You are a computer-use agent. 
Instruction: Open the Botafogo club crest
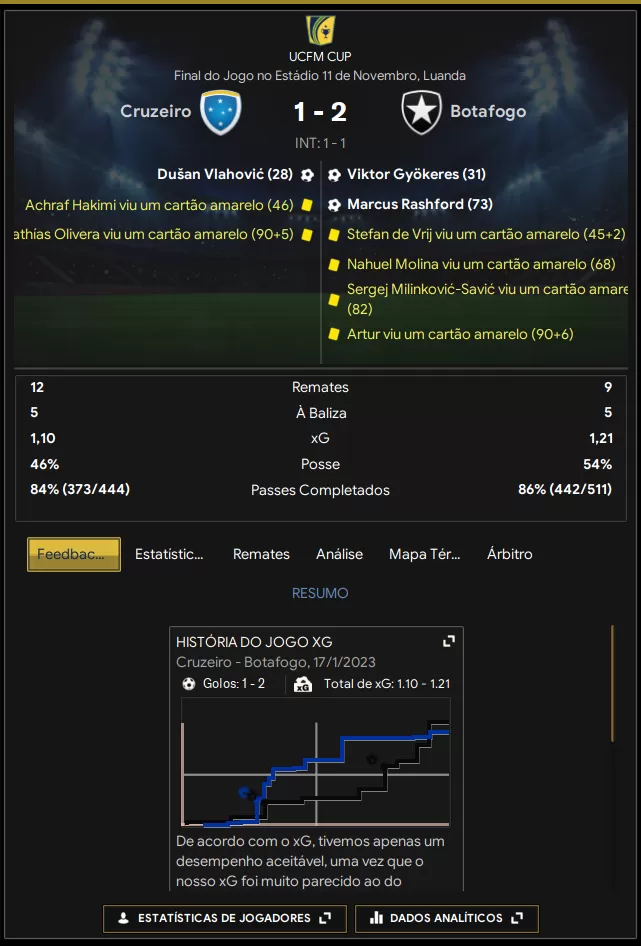click(x=421, y=112)
